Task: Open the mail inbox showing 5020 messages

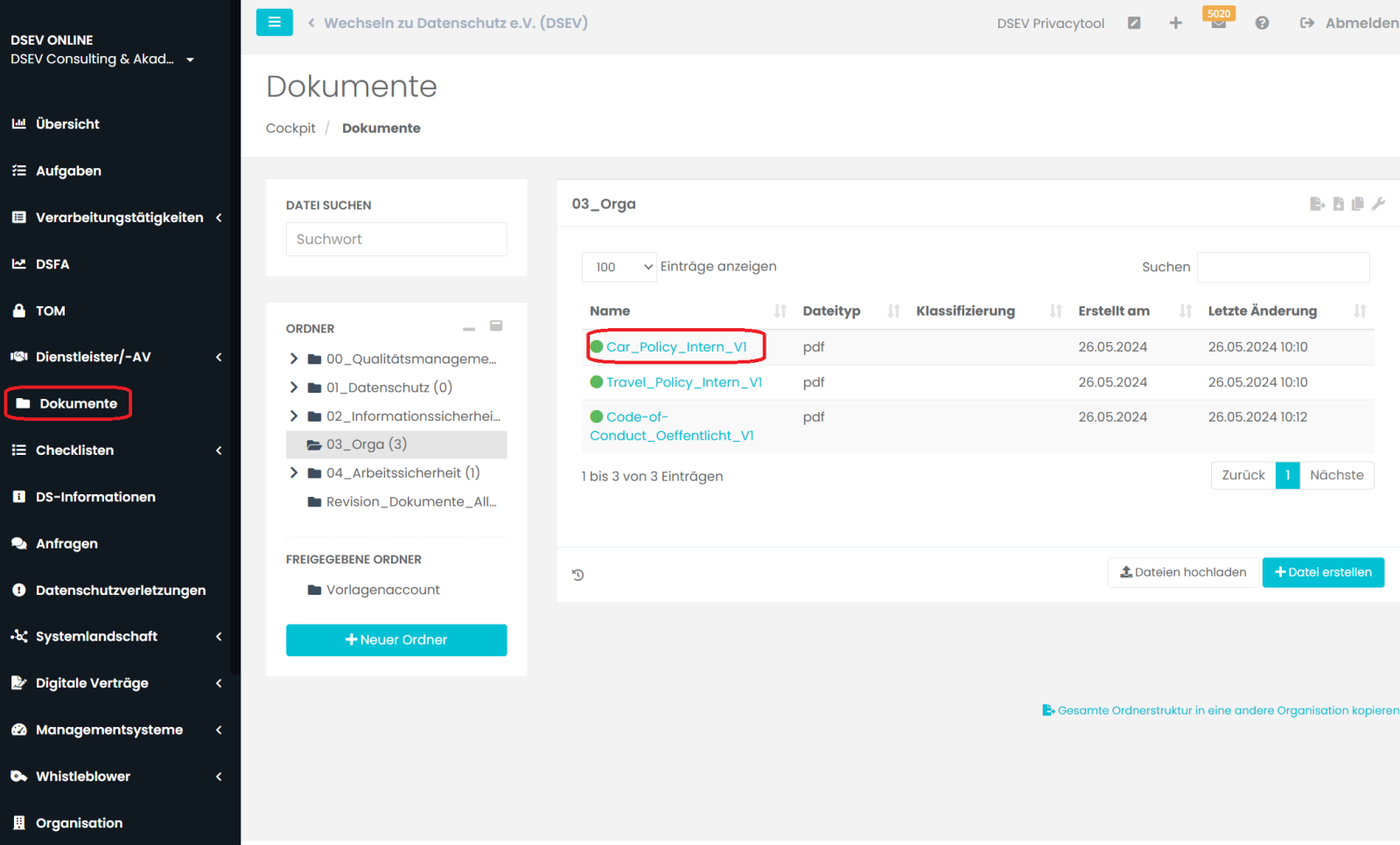Action: [1218, 23]
